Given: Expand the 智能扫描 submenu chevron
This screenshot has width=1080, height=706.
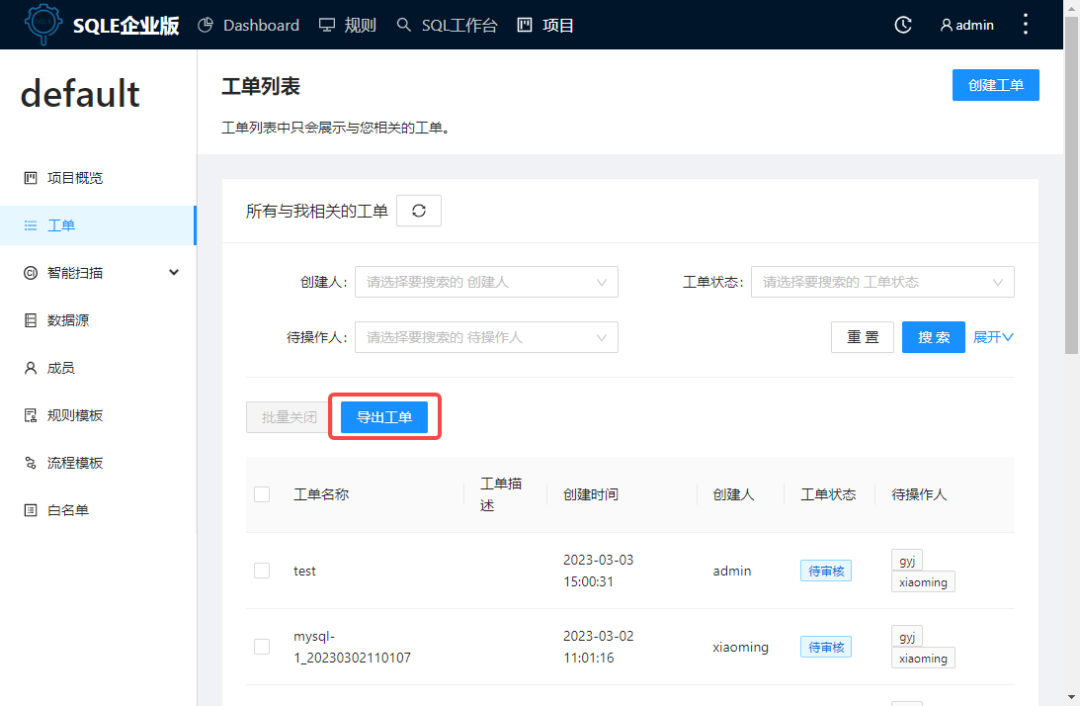Looking at the screenshot, I should pyautogui.click(x=174, y=273).
